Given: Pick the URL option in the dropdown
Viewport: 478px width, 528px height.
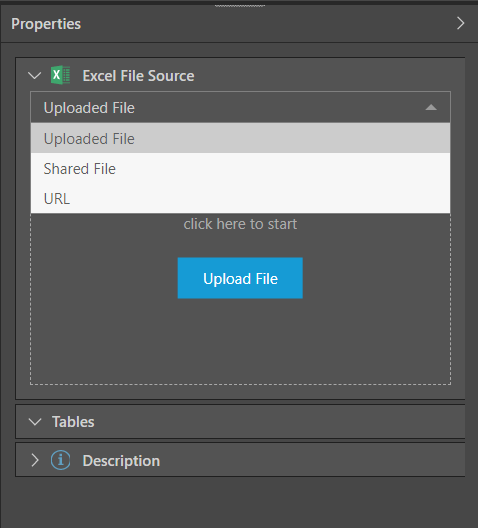Looking at the screenshot, I should [x=240, y=198].
